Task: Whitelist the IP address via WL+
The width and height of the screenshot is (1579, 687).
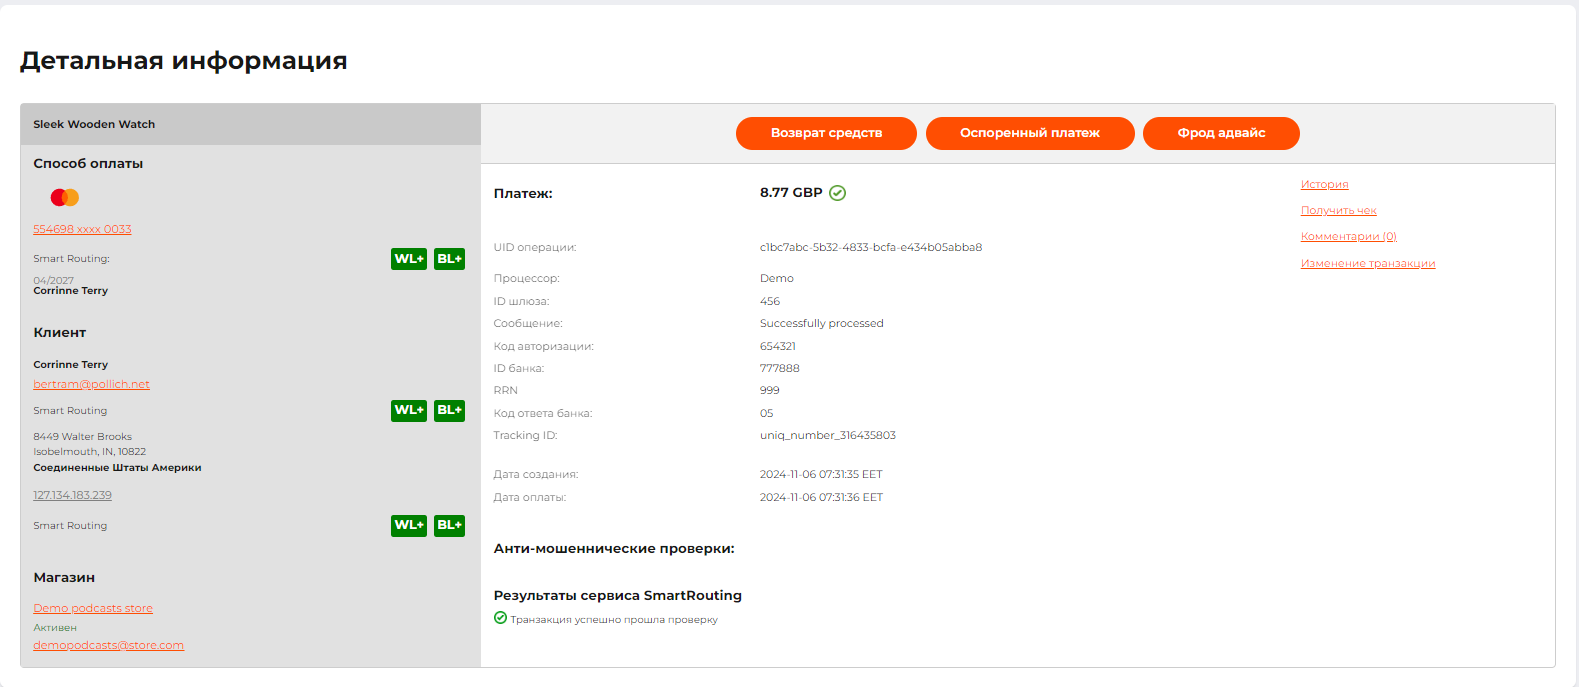Action: [409, 525]
